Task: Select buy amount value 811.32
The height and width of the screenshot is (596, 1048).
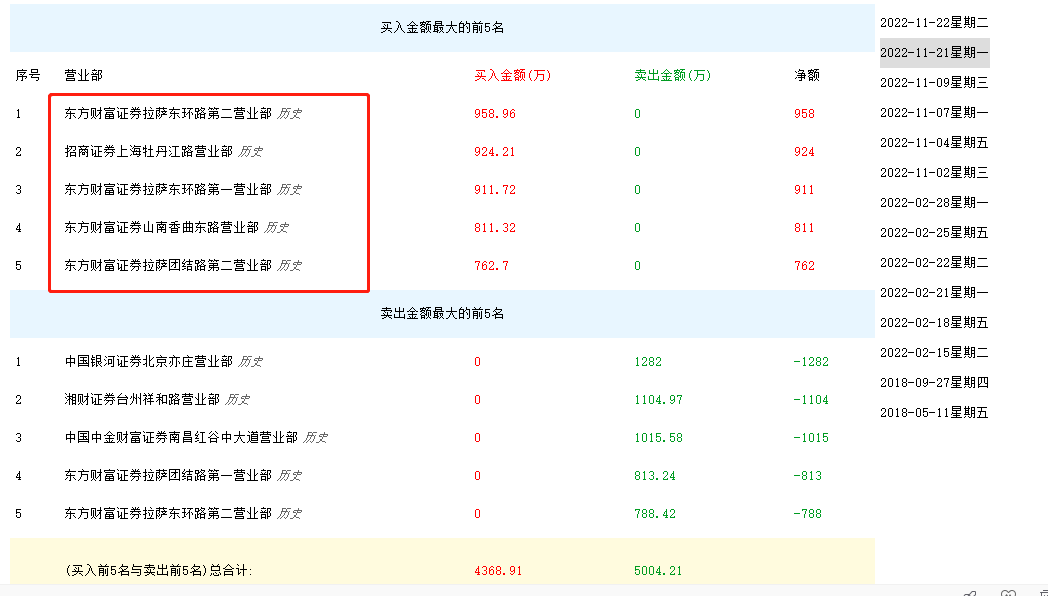Action: point(495,229)
